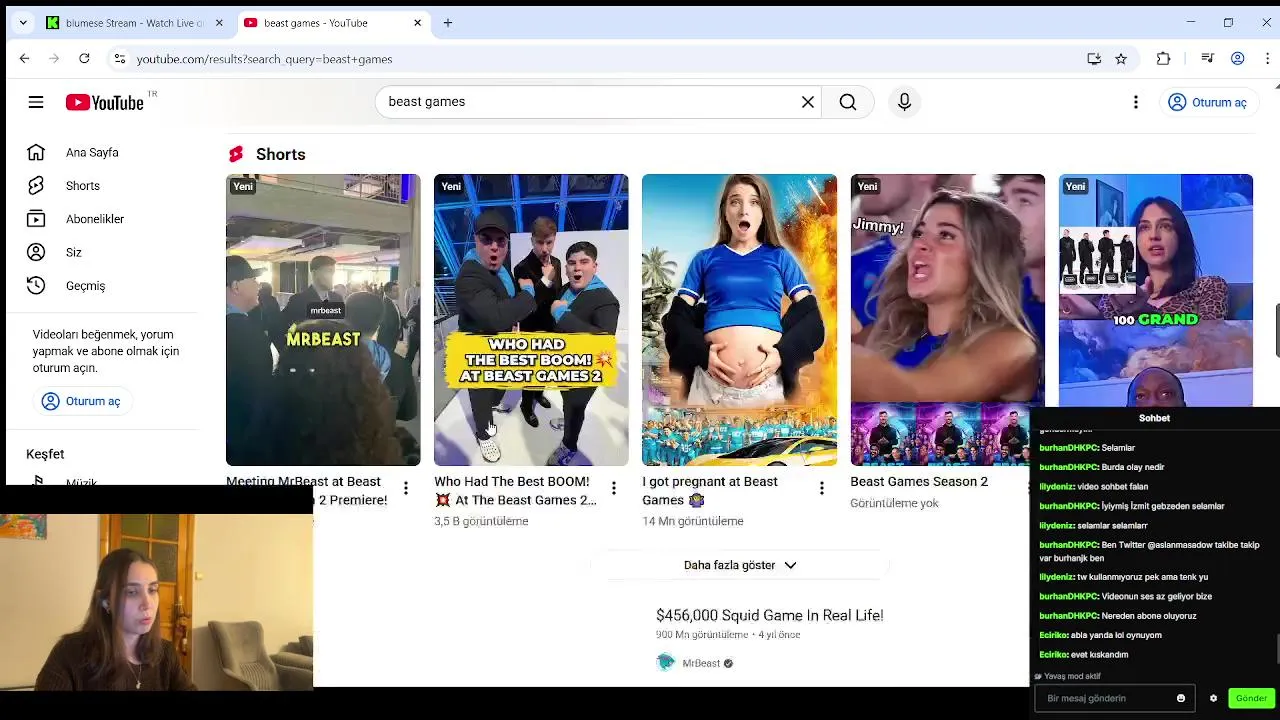Close the blumese Stream tab
1280x720 pixels.
point(219,23)
